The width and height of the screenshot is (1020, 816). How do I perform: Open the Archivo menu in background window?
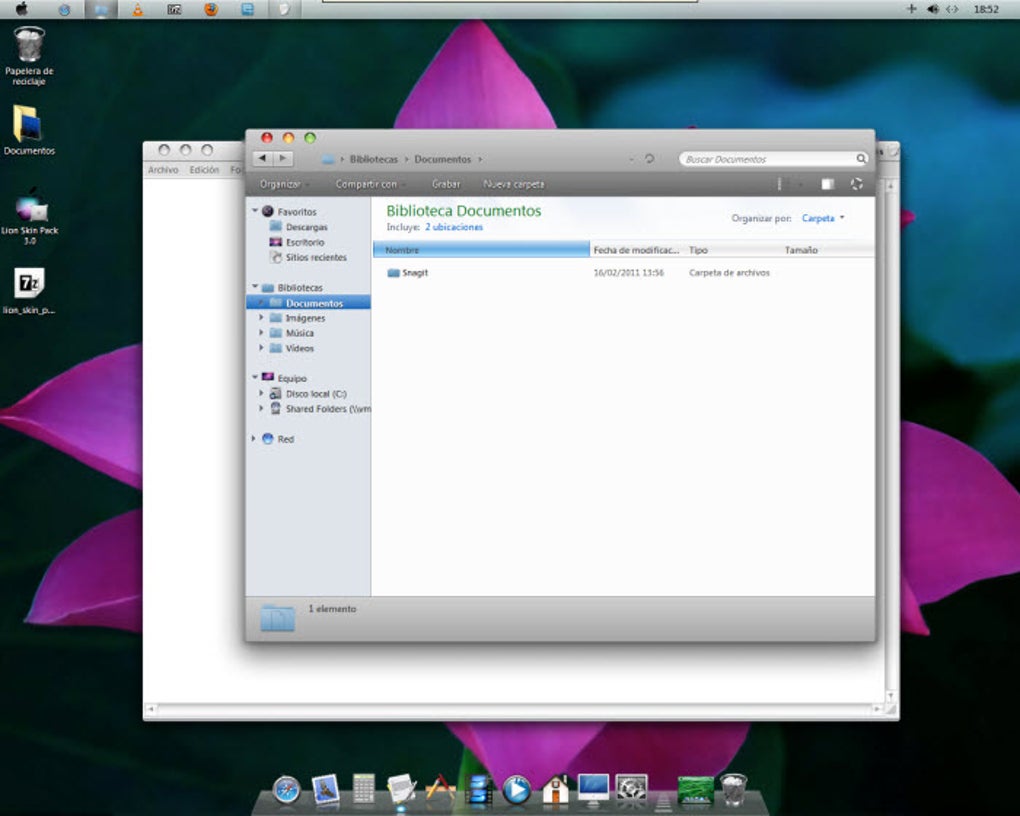(163, 169)
